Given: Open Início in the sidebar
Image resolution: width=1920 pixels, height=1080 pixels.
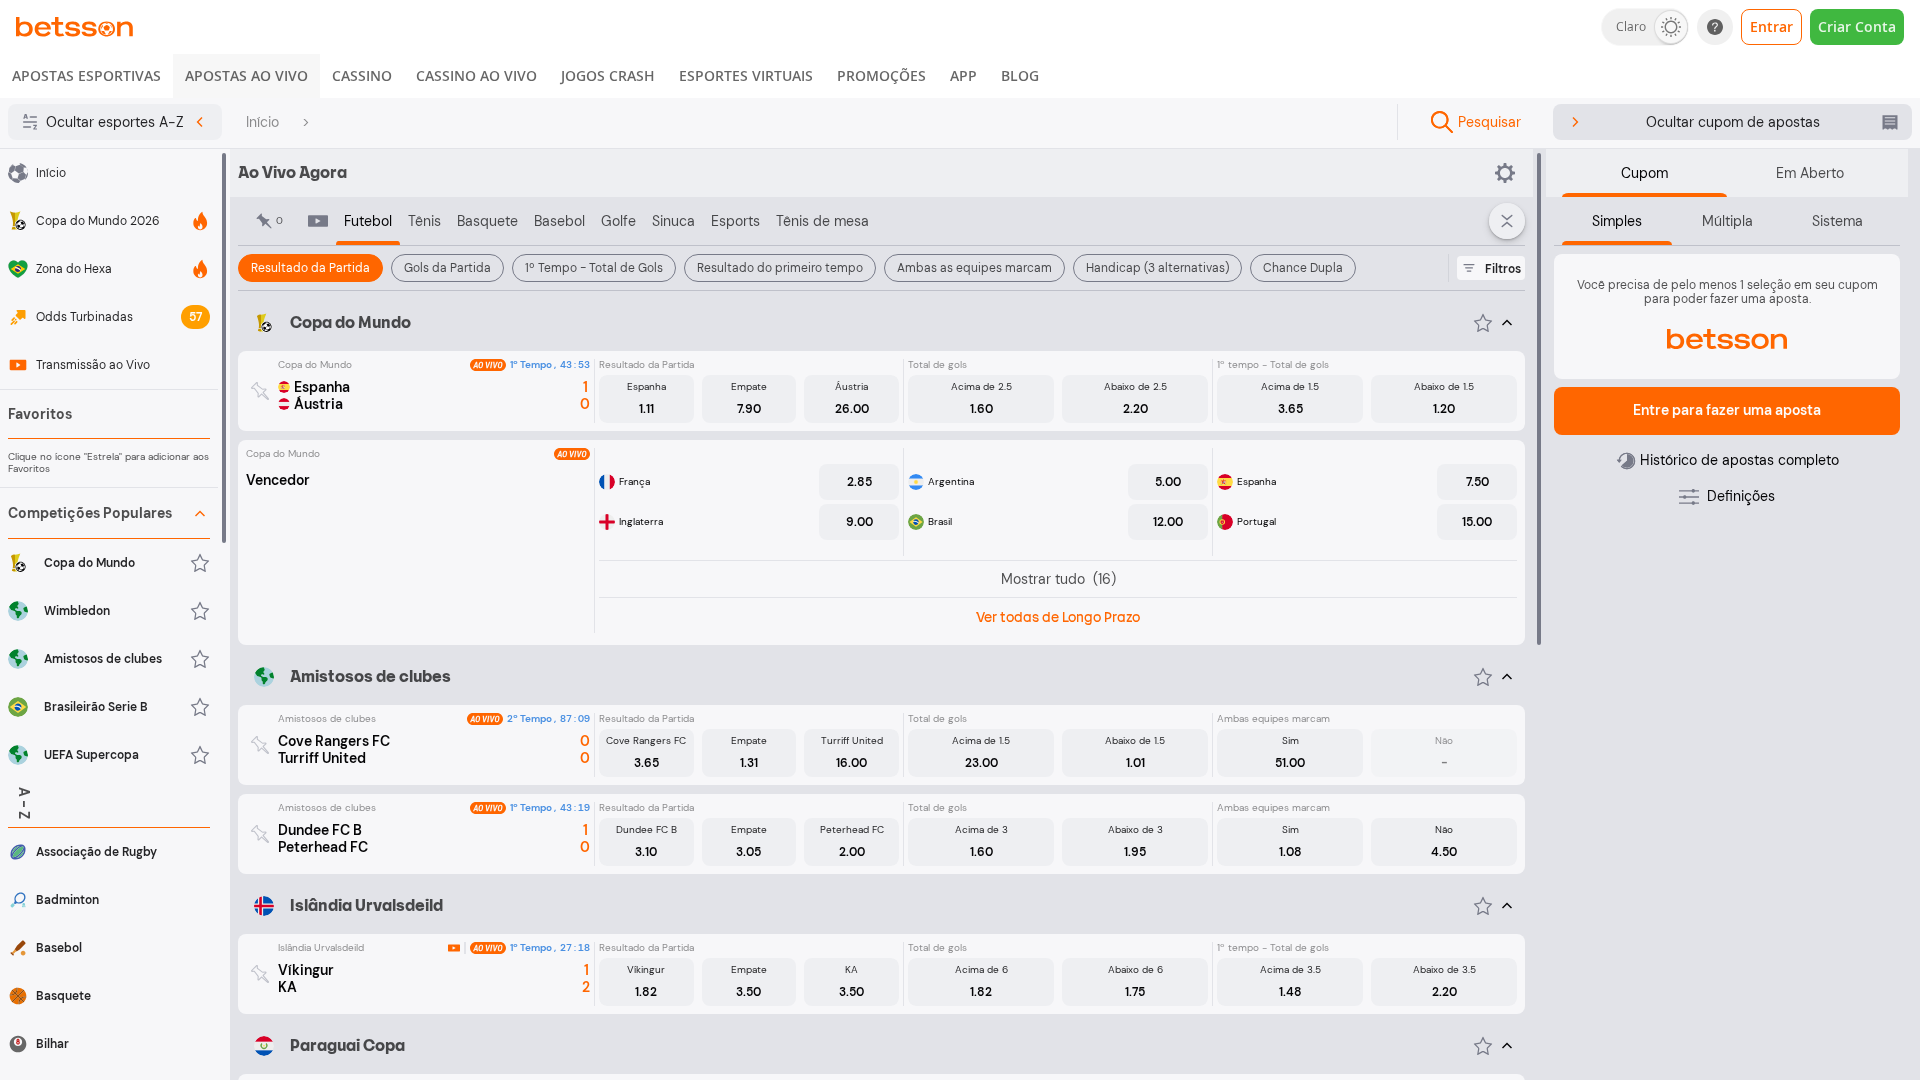Looking at the screenshot, I should [109, 173].
